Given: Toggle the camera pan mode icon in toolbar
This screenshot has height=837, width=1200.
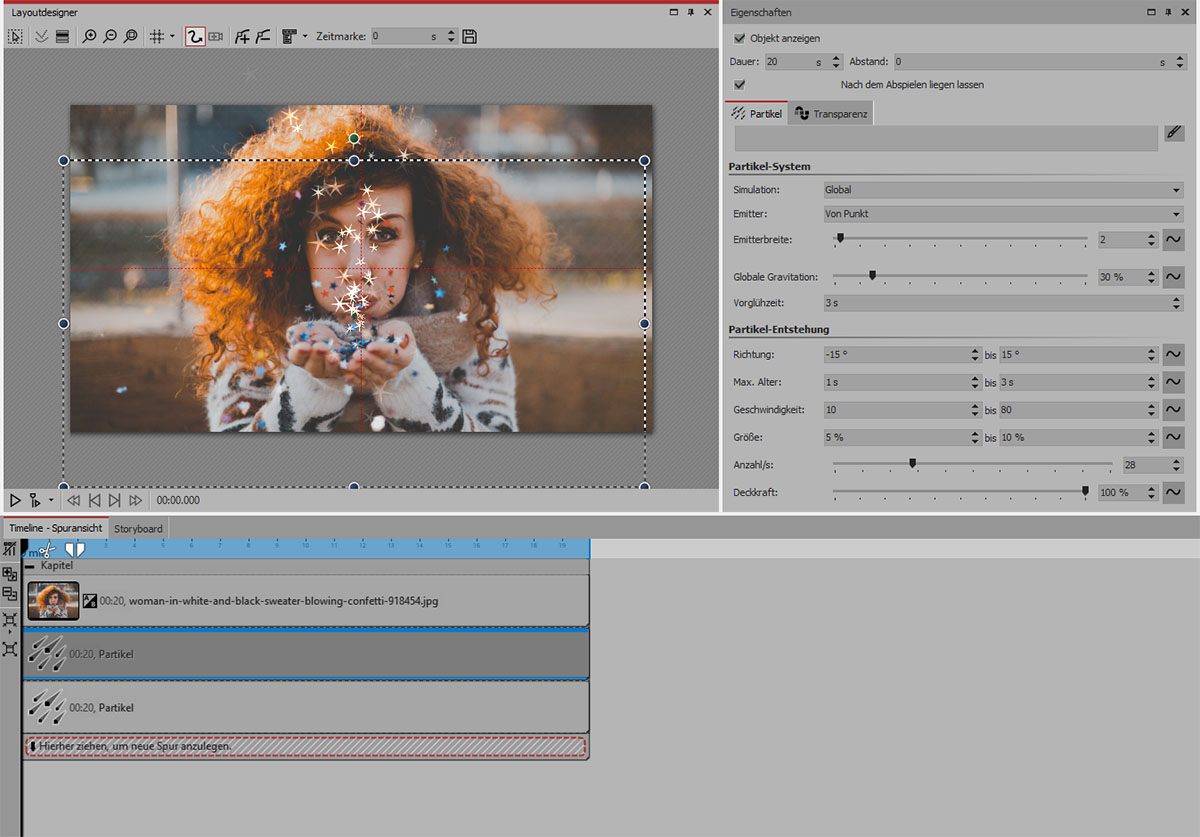Looking at the screenshot, I should (215, 36).
